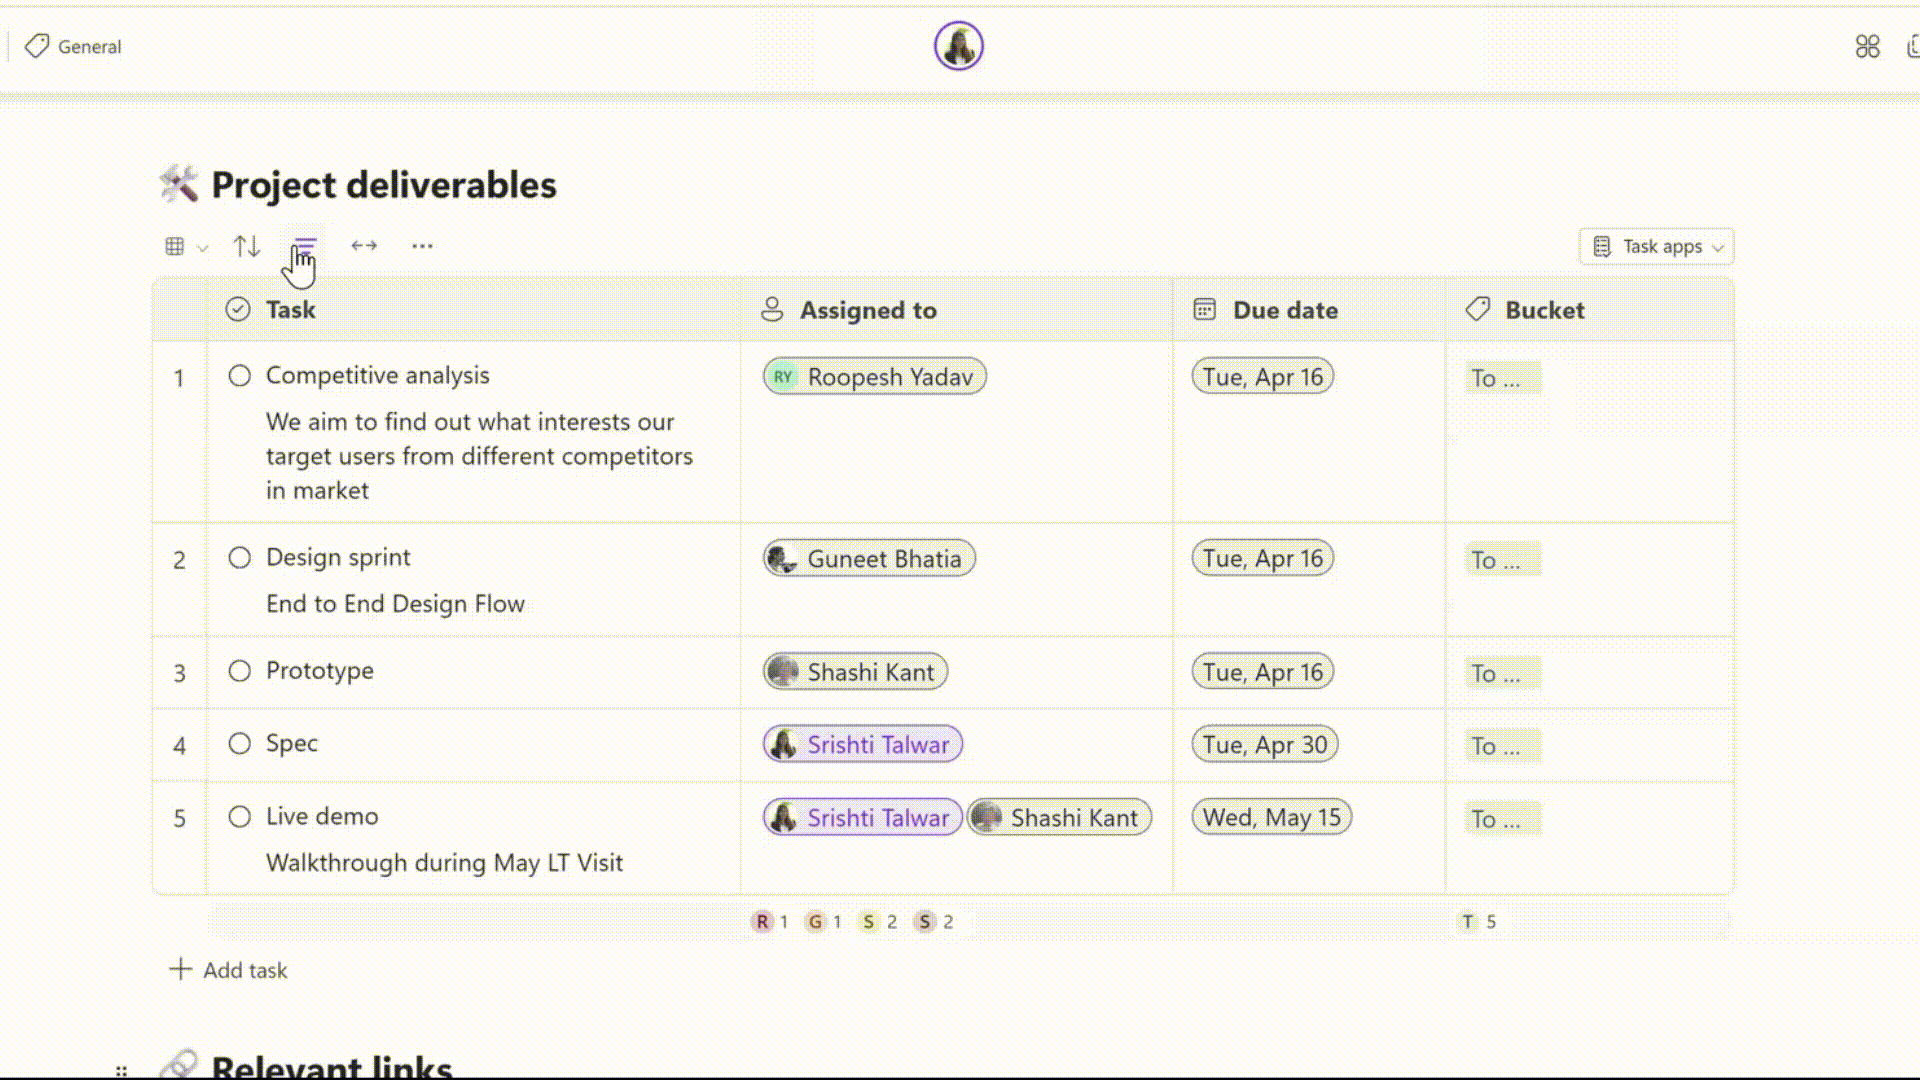Select the Bucket column header
This screenshot has width=1920, height=1080.
tap(1544, 311)
